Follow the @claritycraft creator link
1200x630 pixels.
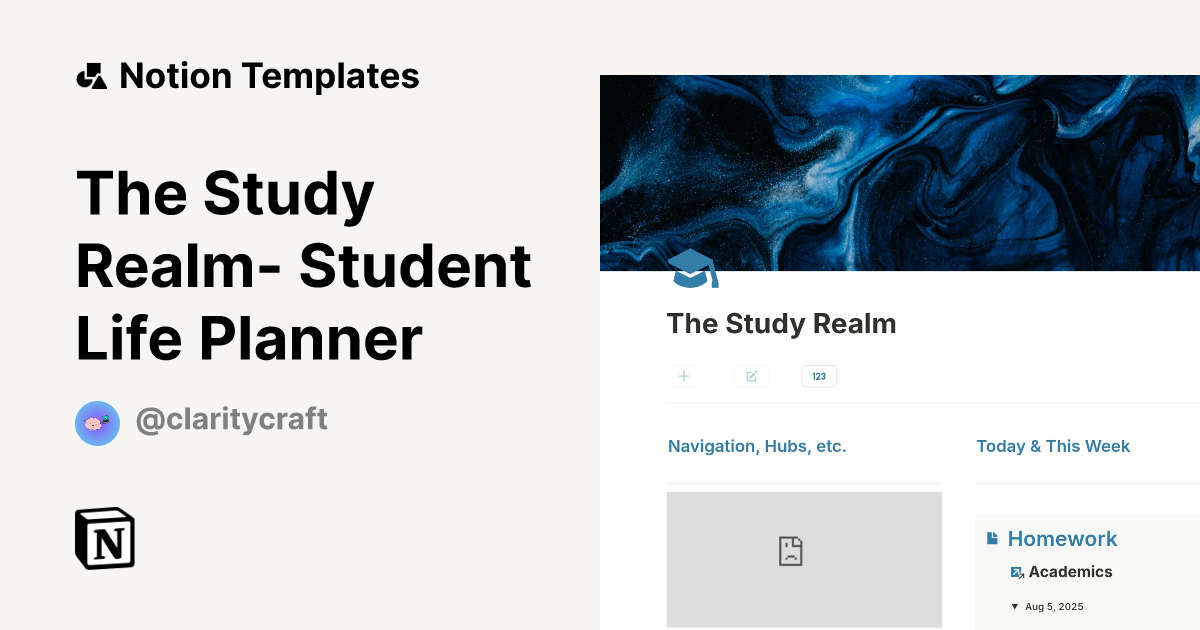(x=232, y=419)
